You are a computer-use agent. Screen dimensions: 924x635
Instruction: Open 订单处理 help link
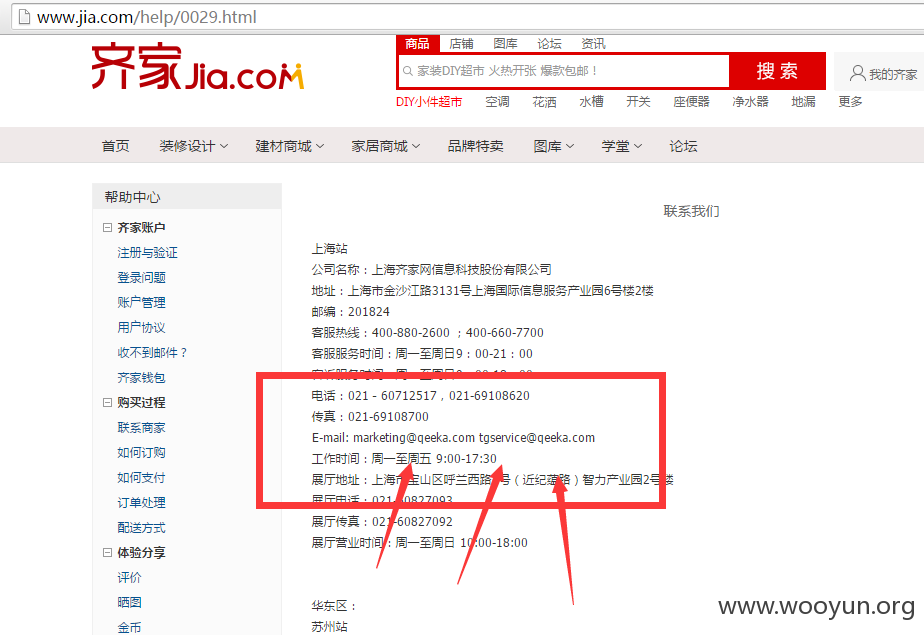[x=141, y=502]
